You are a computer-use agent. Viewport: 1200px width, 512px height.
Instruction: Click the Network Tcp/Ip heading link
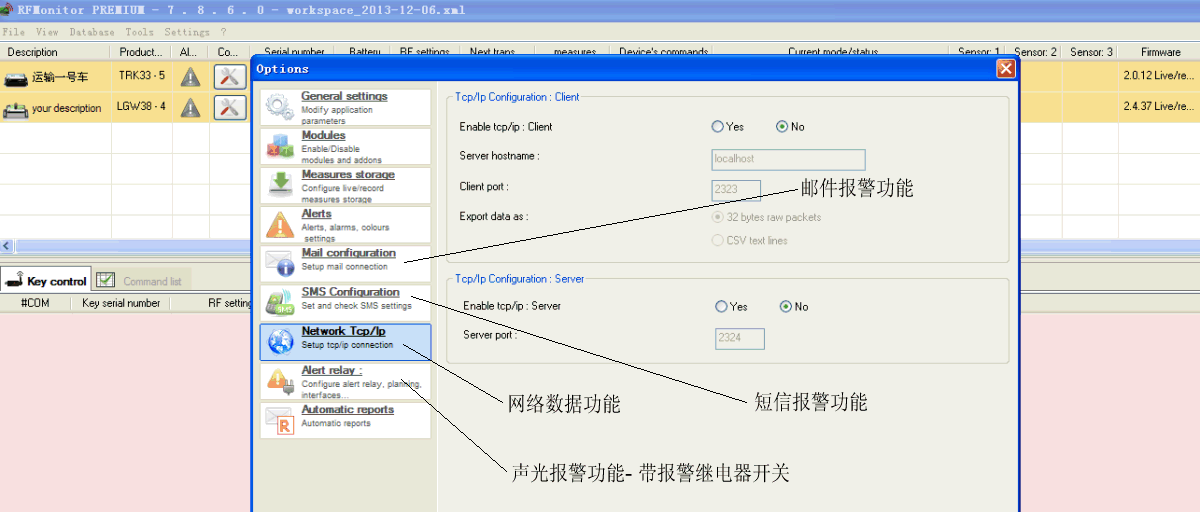343,331
